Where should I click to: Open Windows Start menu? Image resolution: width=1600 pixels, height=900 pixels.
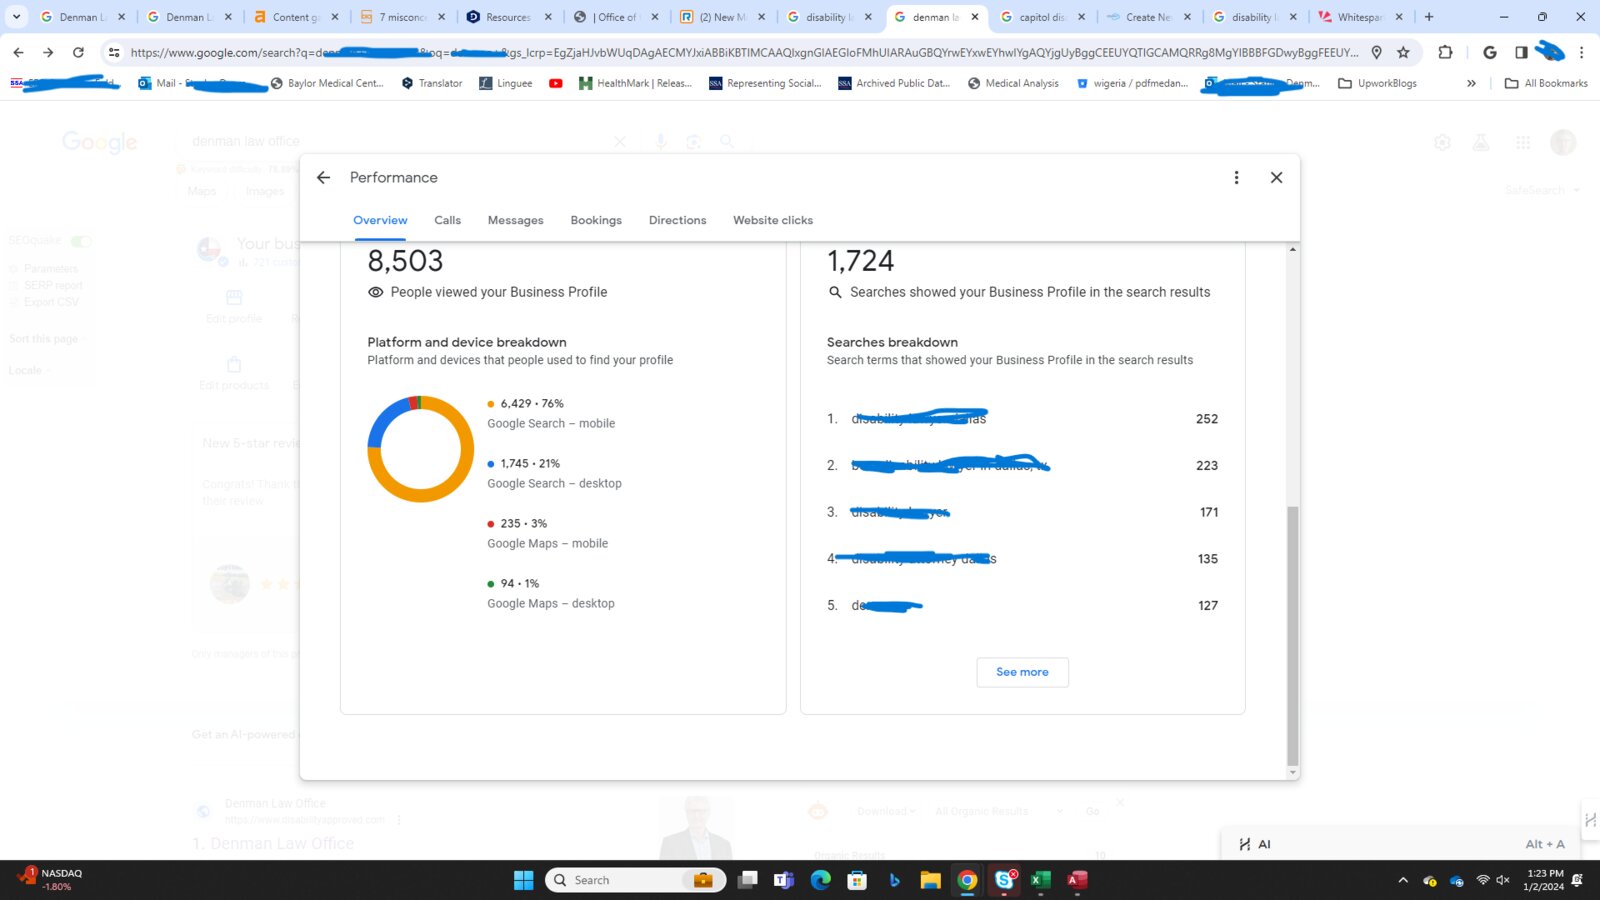click(523, 880)
